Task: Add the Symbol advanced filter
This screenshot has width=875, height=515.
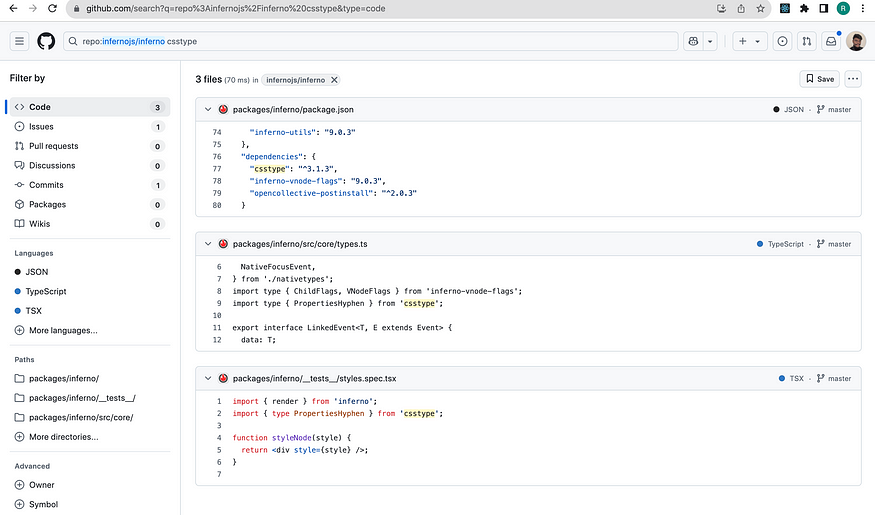Action: pos(36,504)
